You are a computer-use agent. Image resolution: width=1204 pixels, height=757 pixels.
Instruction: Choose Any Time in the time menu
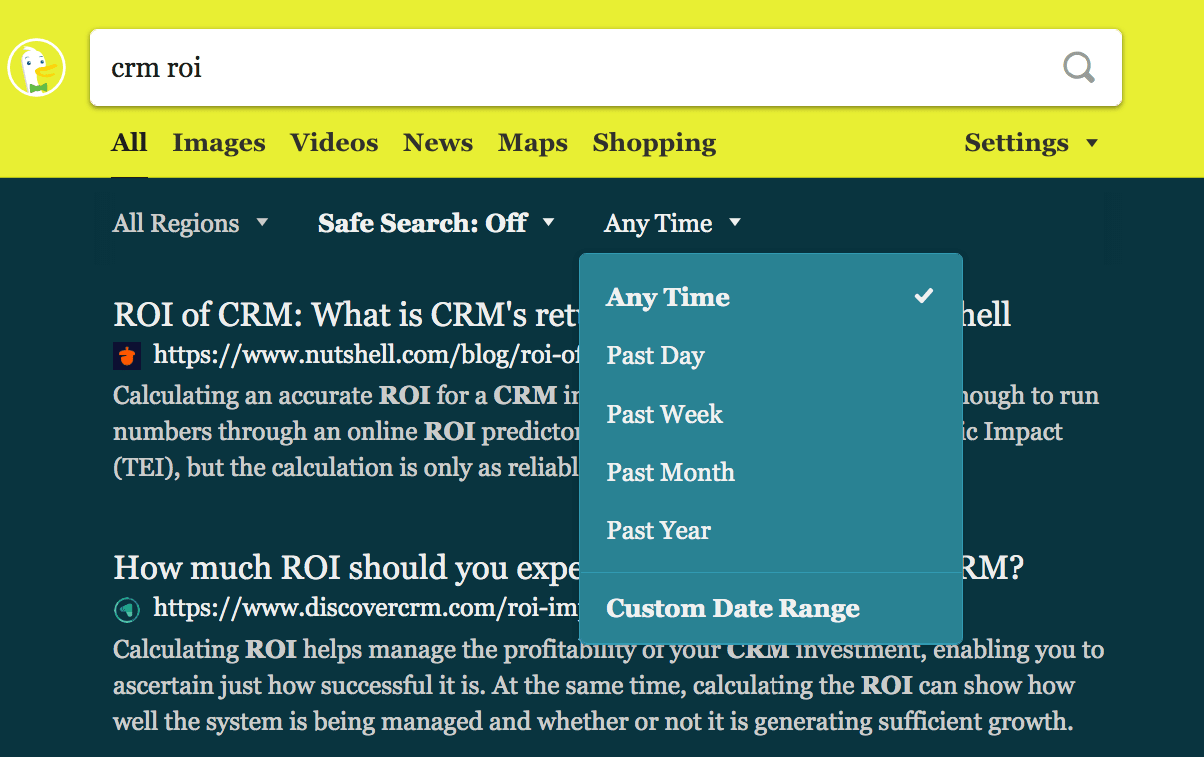click(770, 297)
